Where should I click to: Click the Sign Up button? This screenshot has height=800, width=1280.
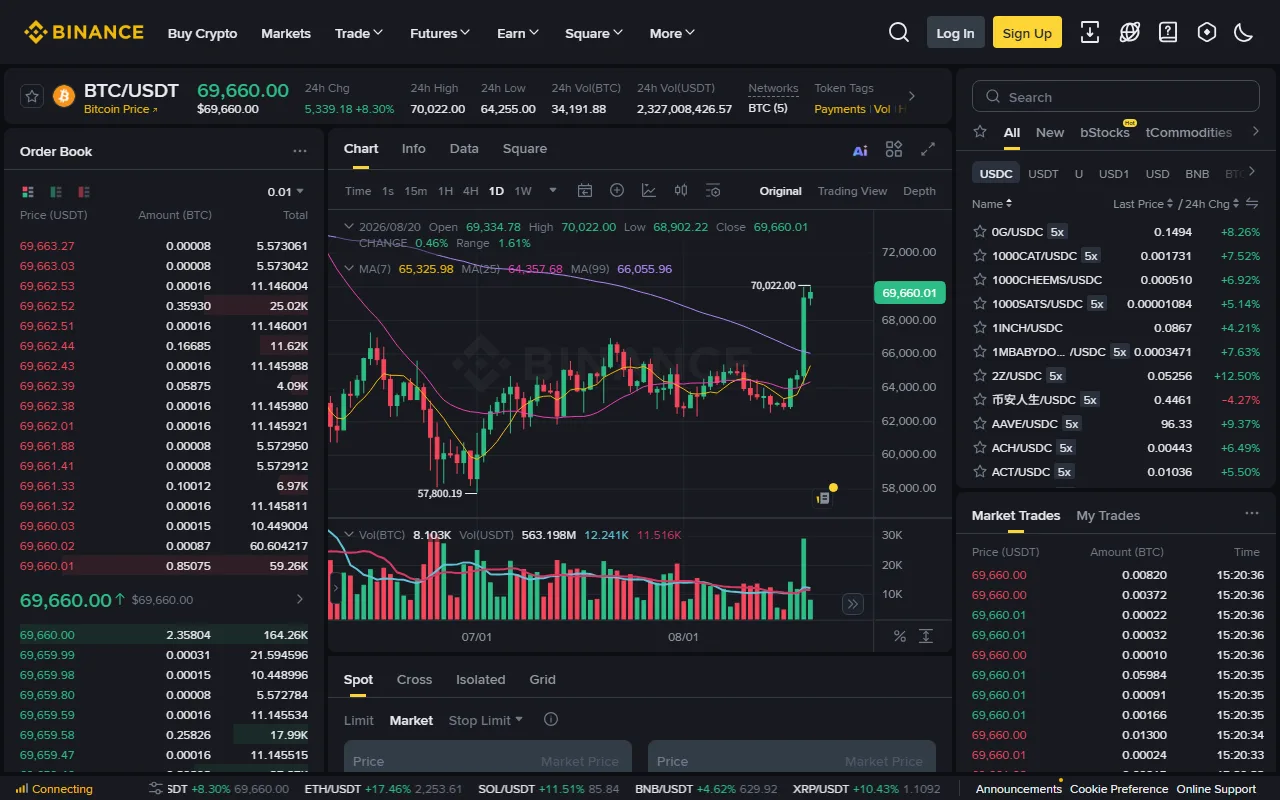[x=1027, y=33]
